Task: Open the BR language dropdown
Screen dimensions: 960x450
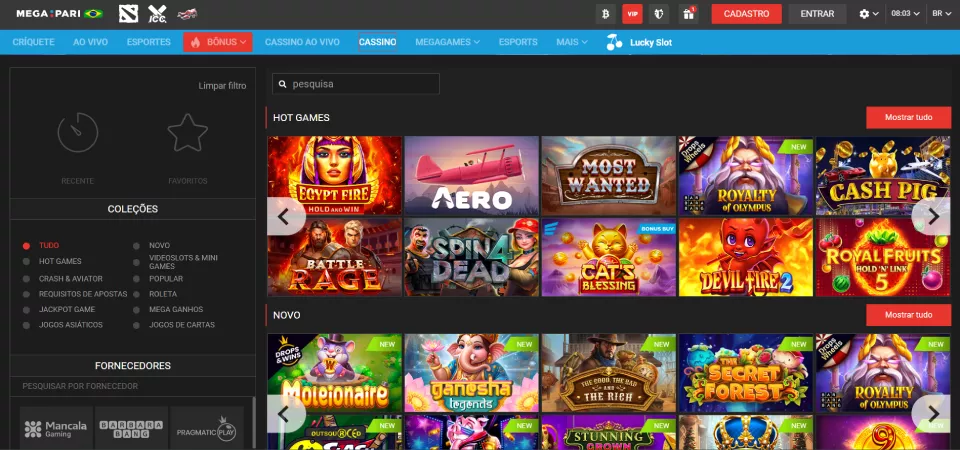Action: click(941, 14)
